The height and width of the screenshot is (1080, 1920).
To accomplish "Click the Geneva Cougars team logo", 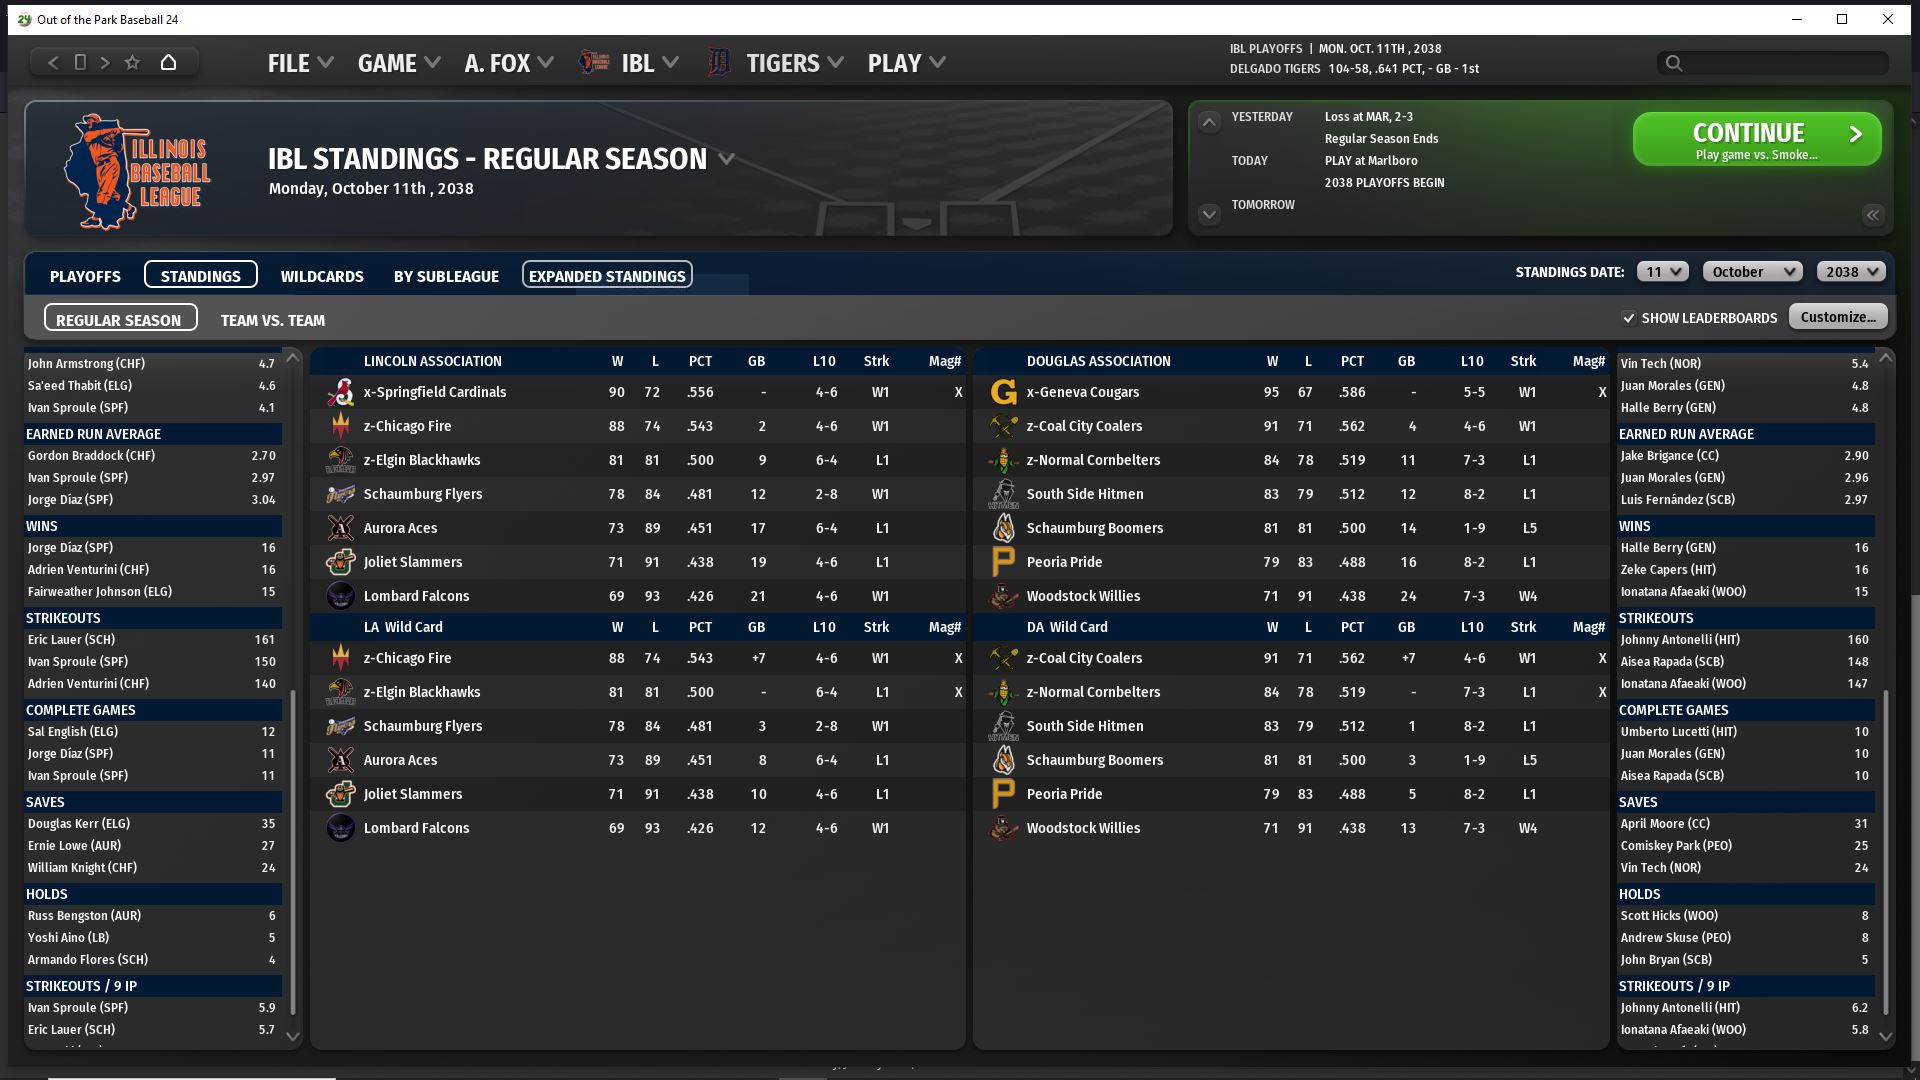I will click(1003, 392).
